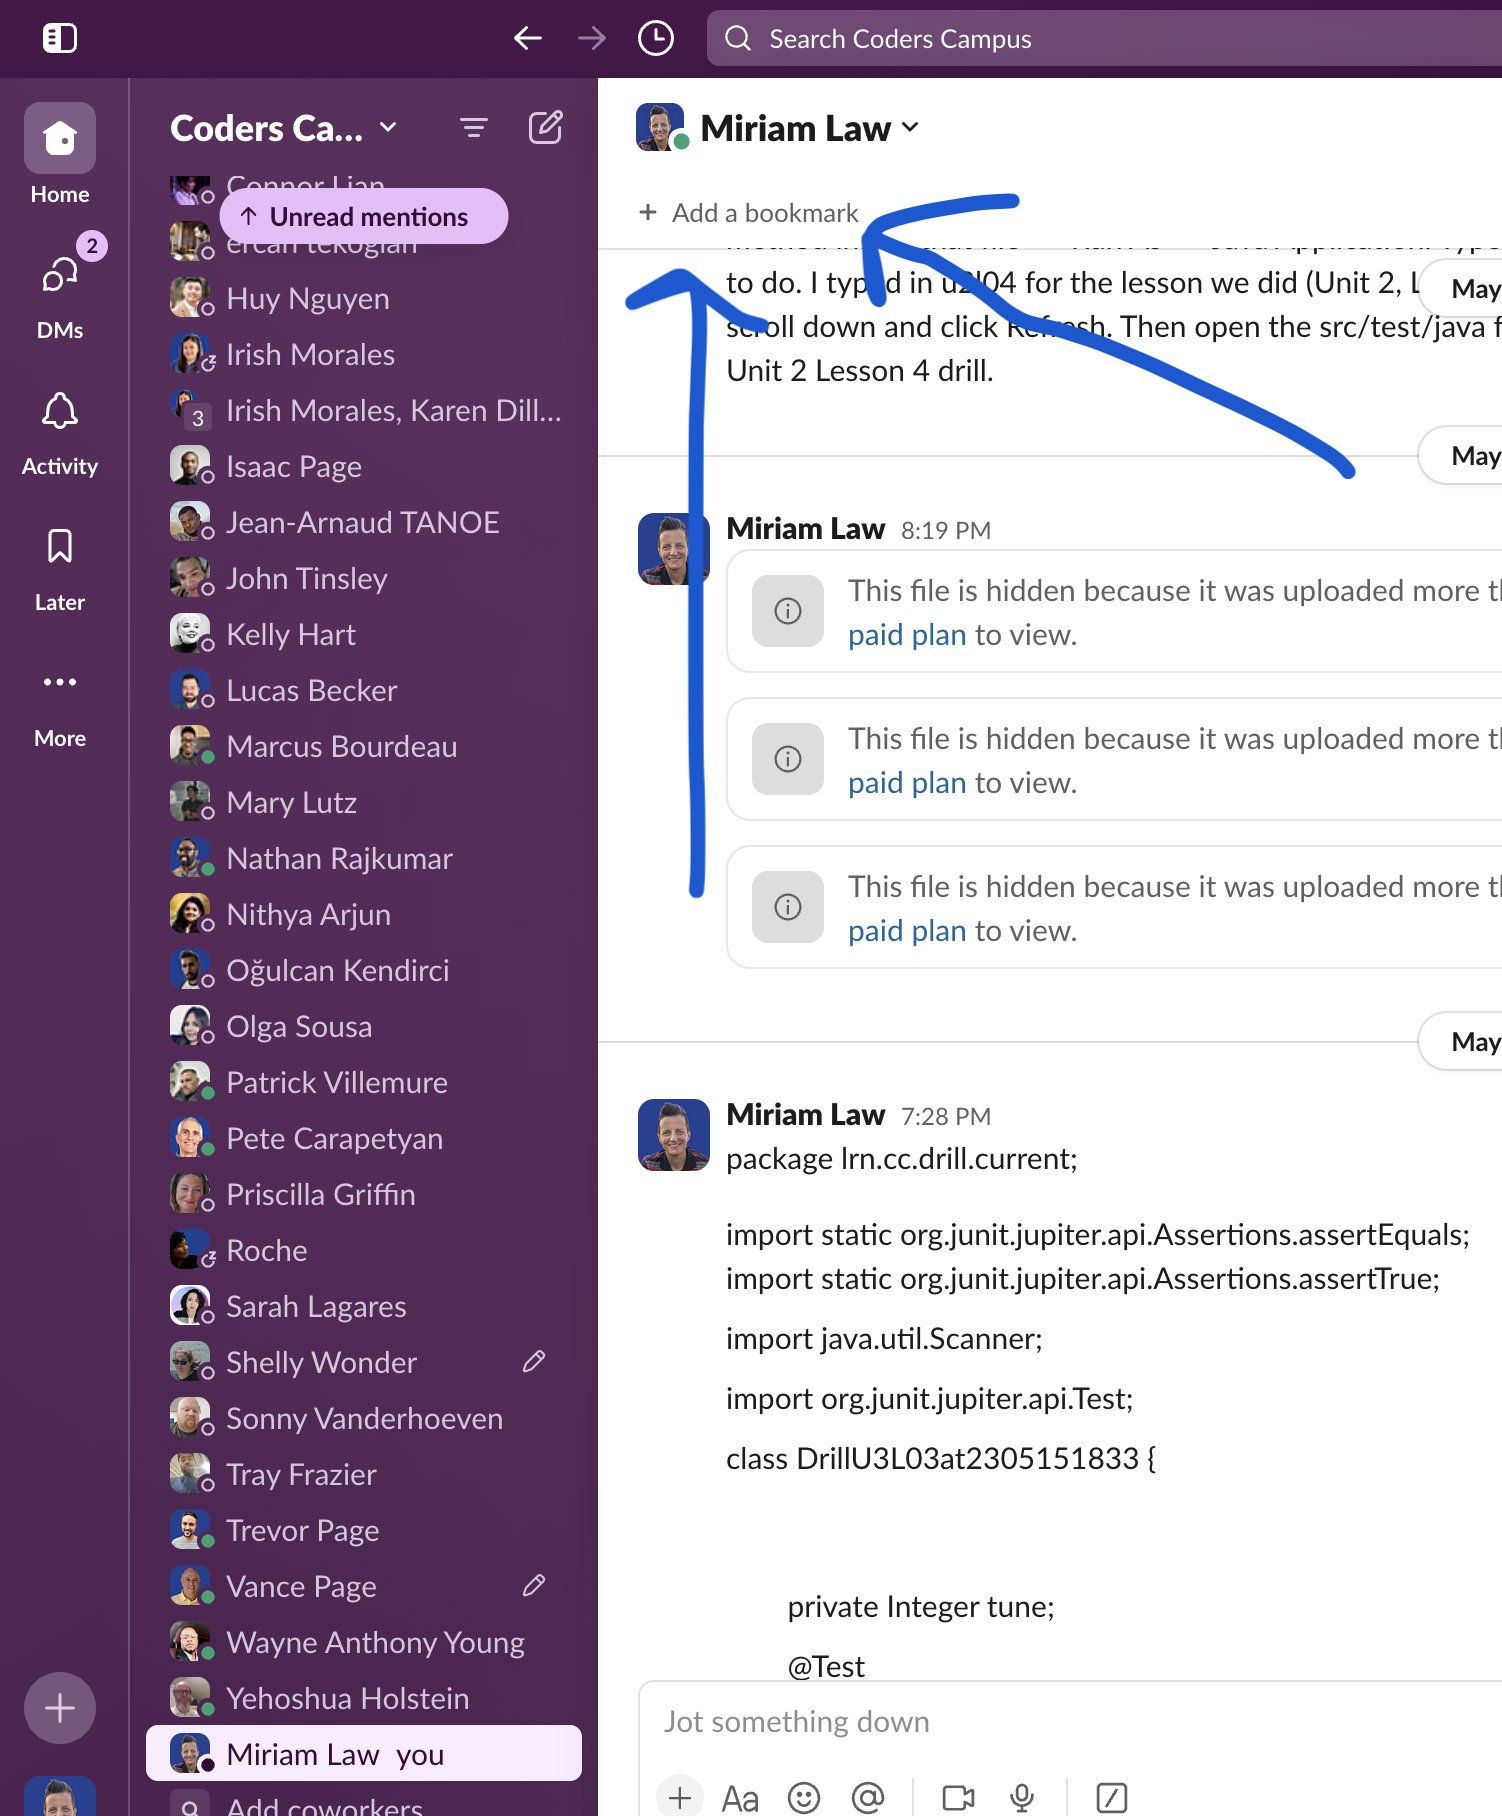The height and width of the screenshot is (1816, 1502).
Task: Open DM with Nathan Rajkumar
Action: (364, 858)
